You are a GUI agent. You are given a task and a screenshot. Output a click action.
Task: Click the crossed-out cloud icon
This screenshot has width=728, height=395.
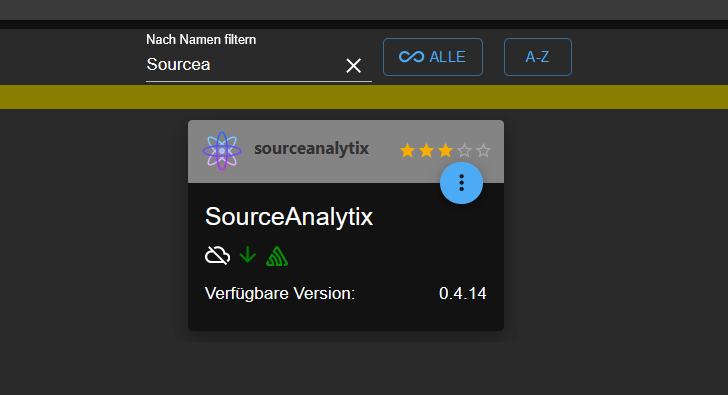point(217,255)
